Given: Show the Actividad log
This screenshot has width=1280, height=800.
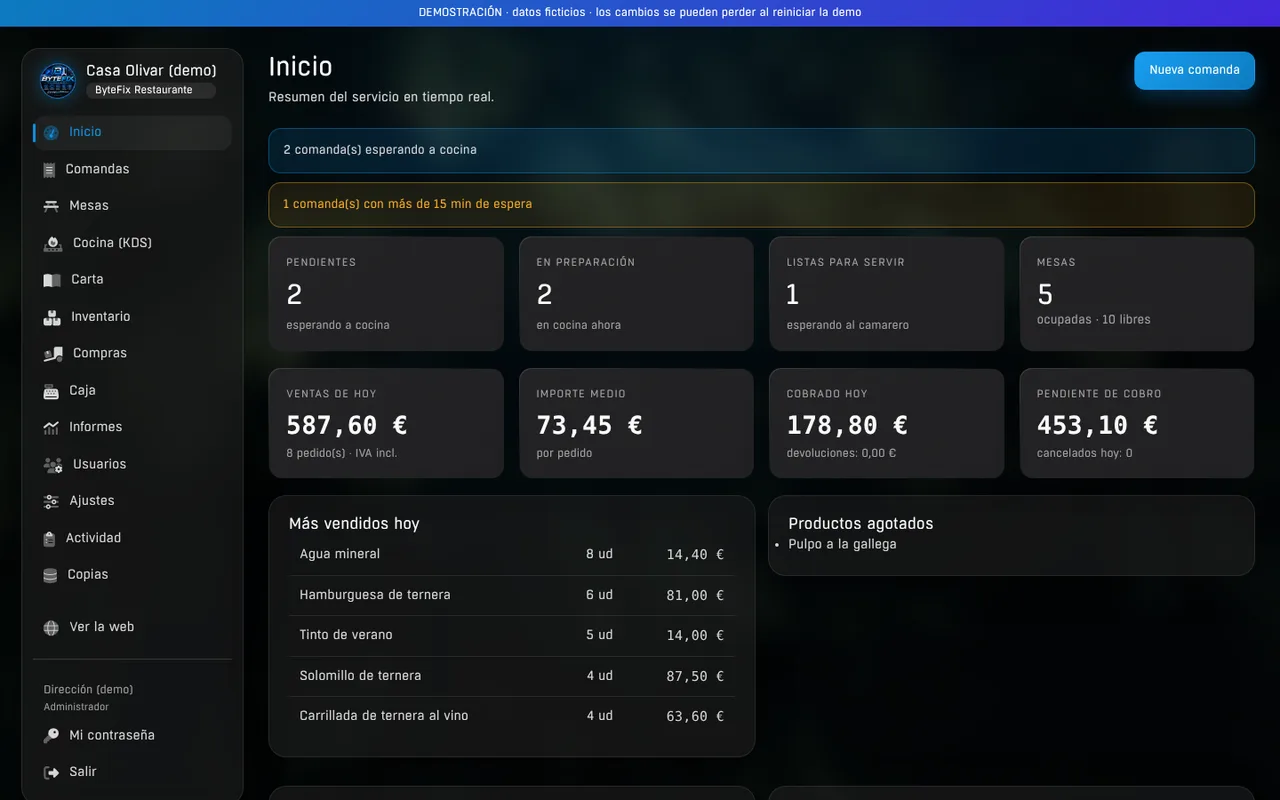Looking at the screenshot, I should click(132, 538).
